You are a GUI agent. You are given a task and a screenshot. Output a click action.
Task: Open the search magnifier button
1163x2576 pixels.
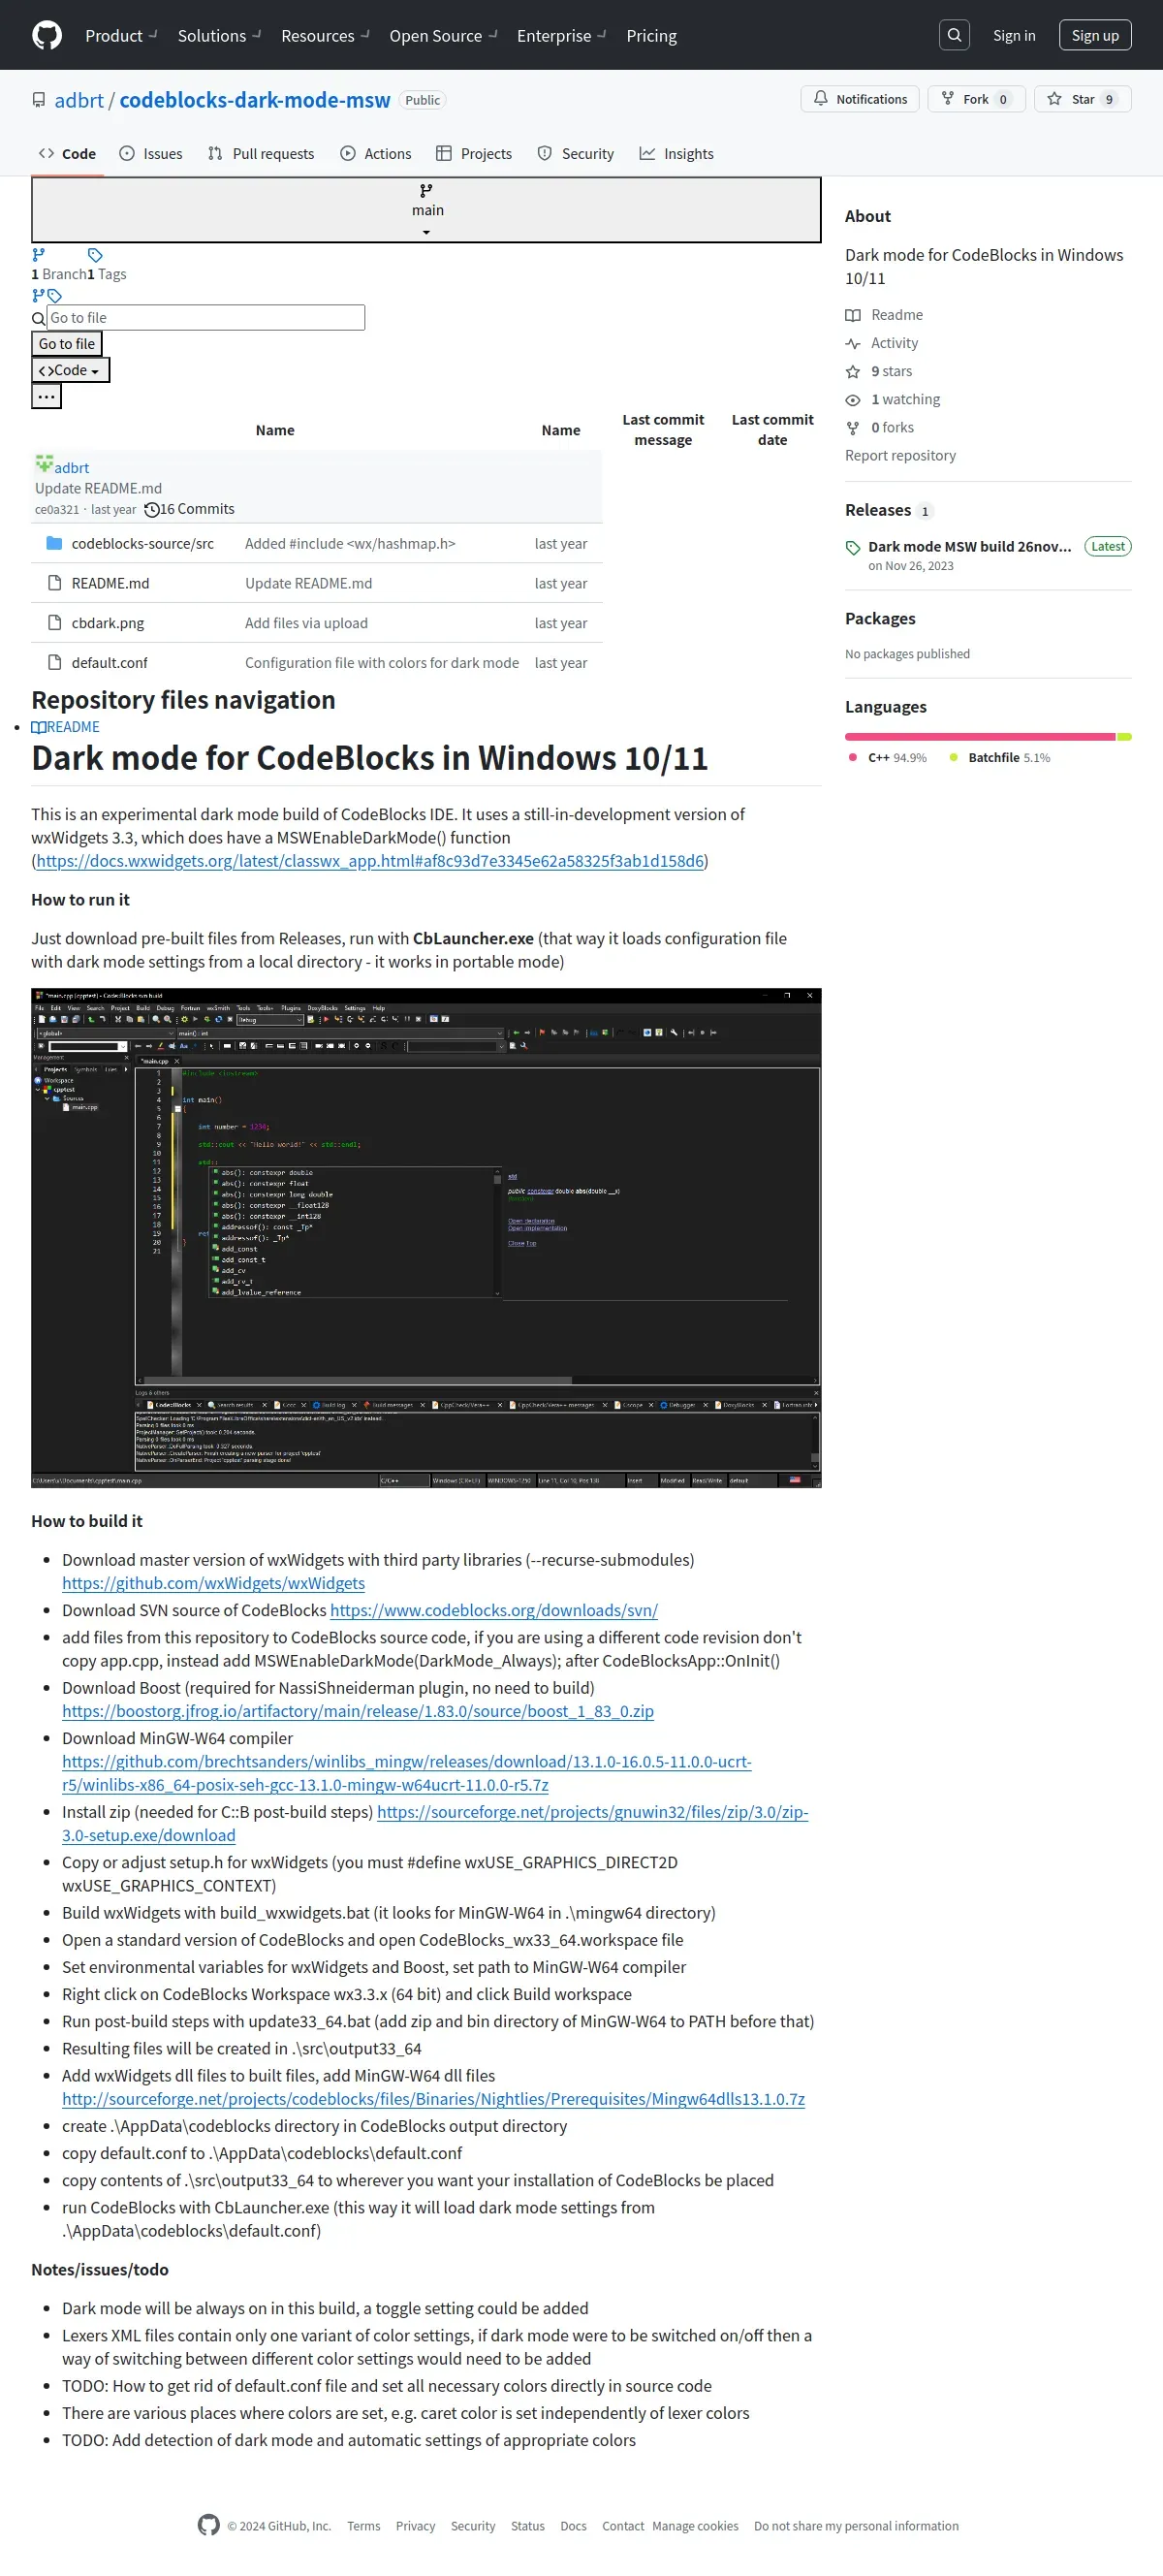954,35
